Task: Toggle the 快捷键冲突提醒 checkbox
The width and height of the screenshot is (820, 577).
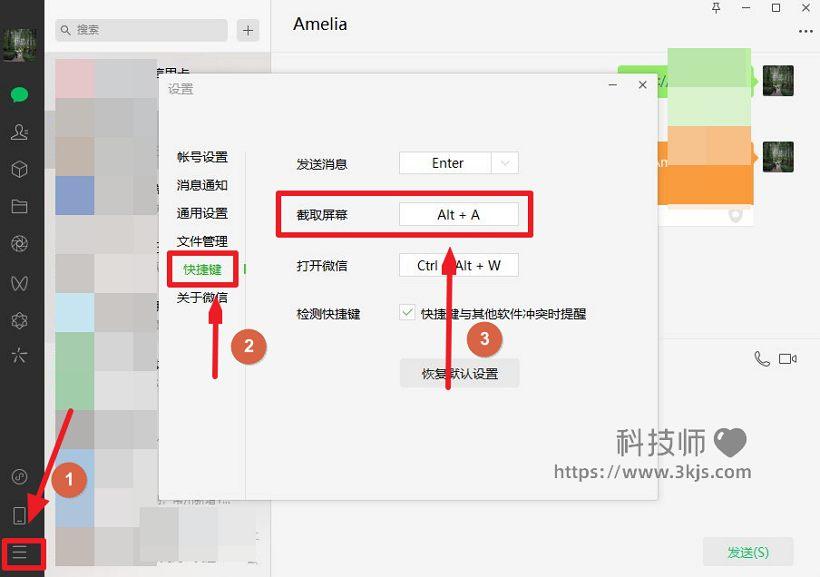Action: tap(407, 313)
